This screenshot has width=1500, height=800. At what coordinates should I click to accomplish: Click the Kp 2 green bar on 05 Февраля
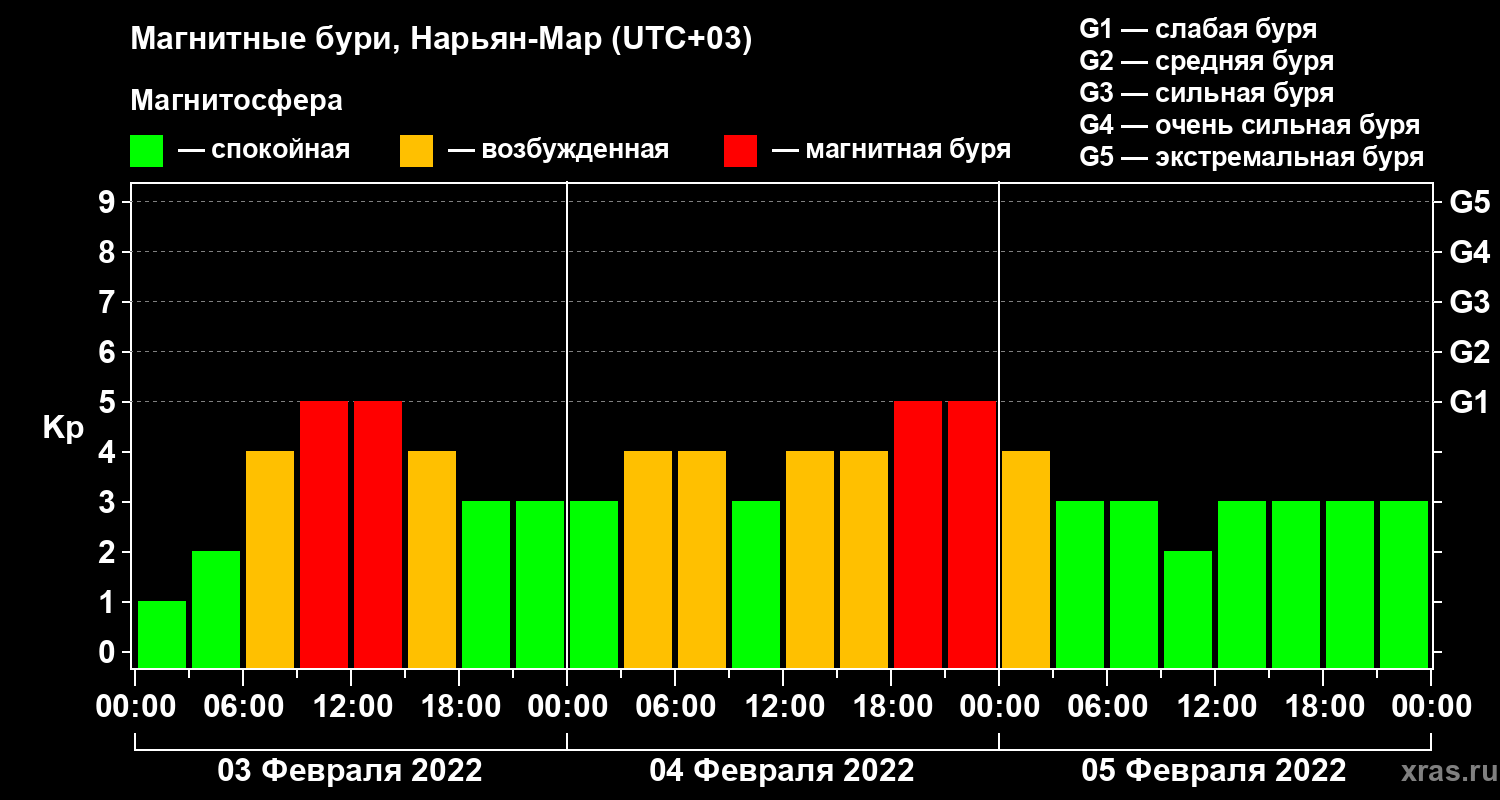coord(1188,609)
